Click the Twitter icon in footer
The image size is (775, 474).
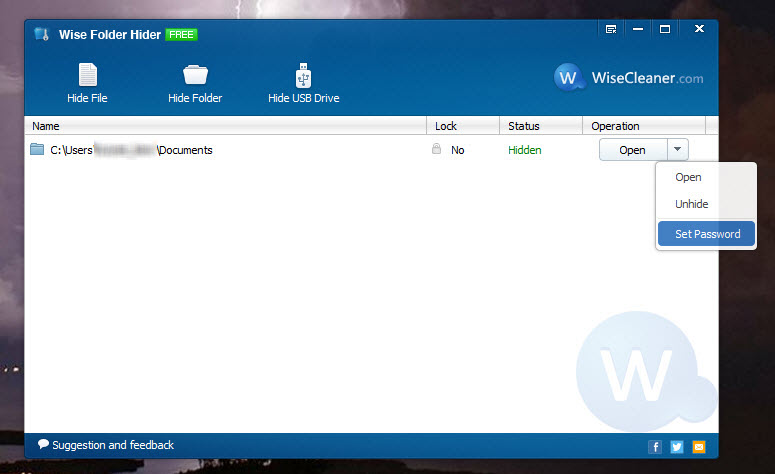(x=677, y=447)
